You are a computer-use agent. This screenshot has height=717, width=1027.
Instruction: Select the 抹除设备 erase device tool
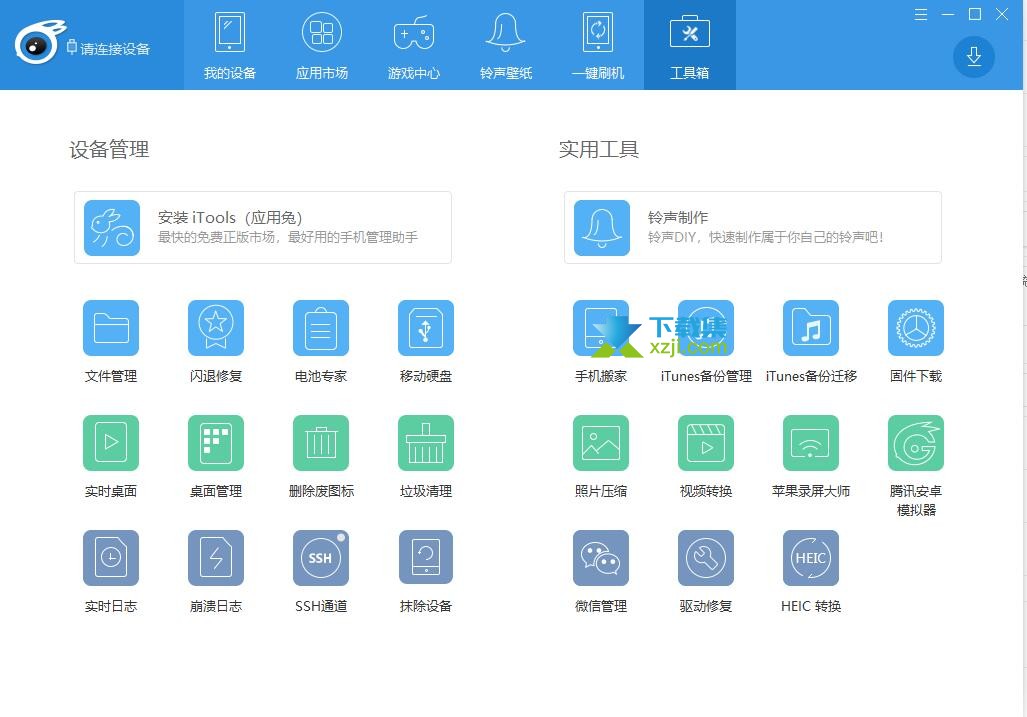tap(426, 558)
